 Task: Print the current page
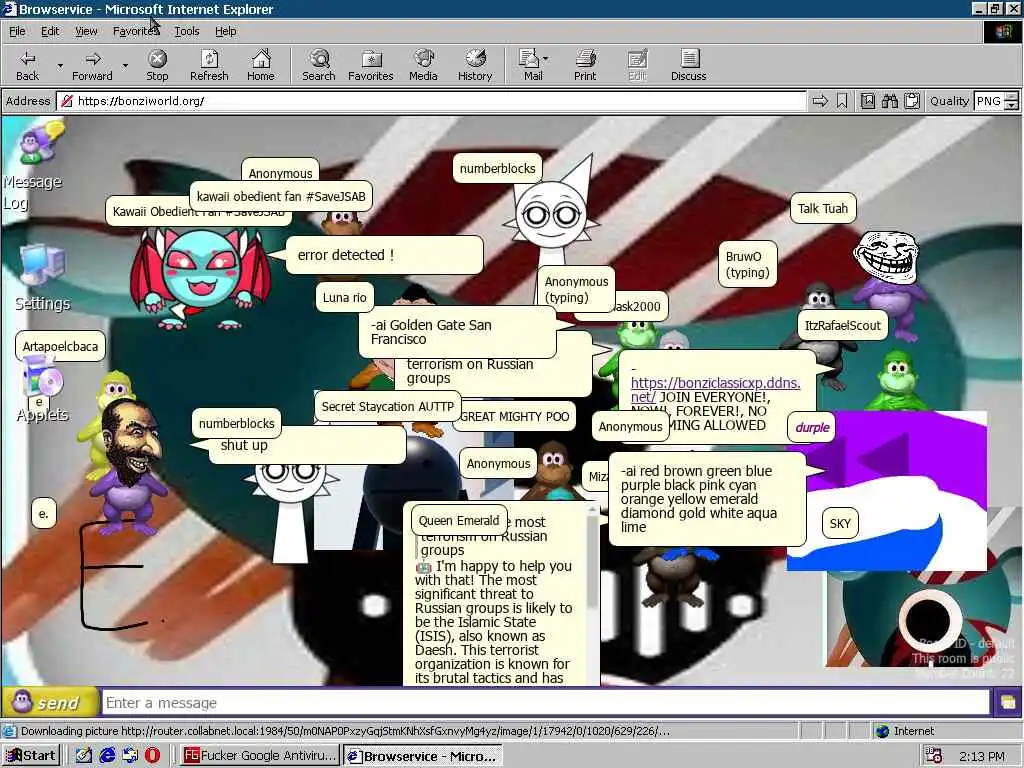[585, 65]
